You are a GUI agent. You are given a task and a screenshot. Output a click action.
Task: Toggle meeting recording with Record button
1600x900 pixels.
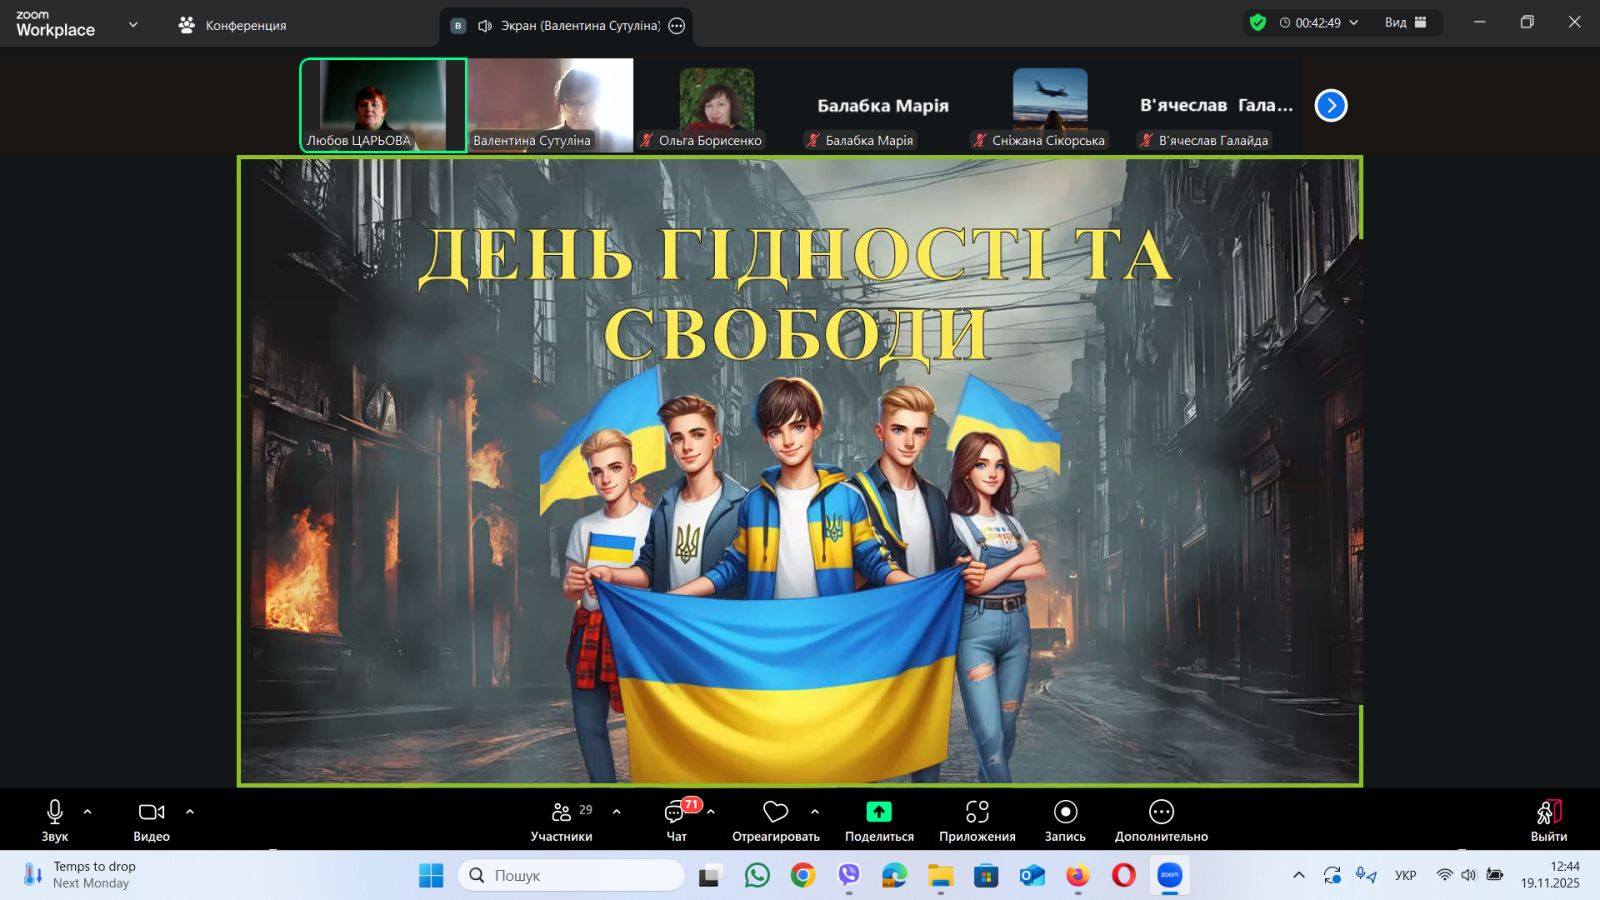click(x=1065, y=812)
